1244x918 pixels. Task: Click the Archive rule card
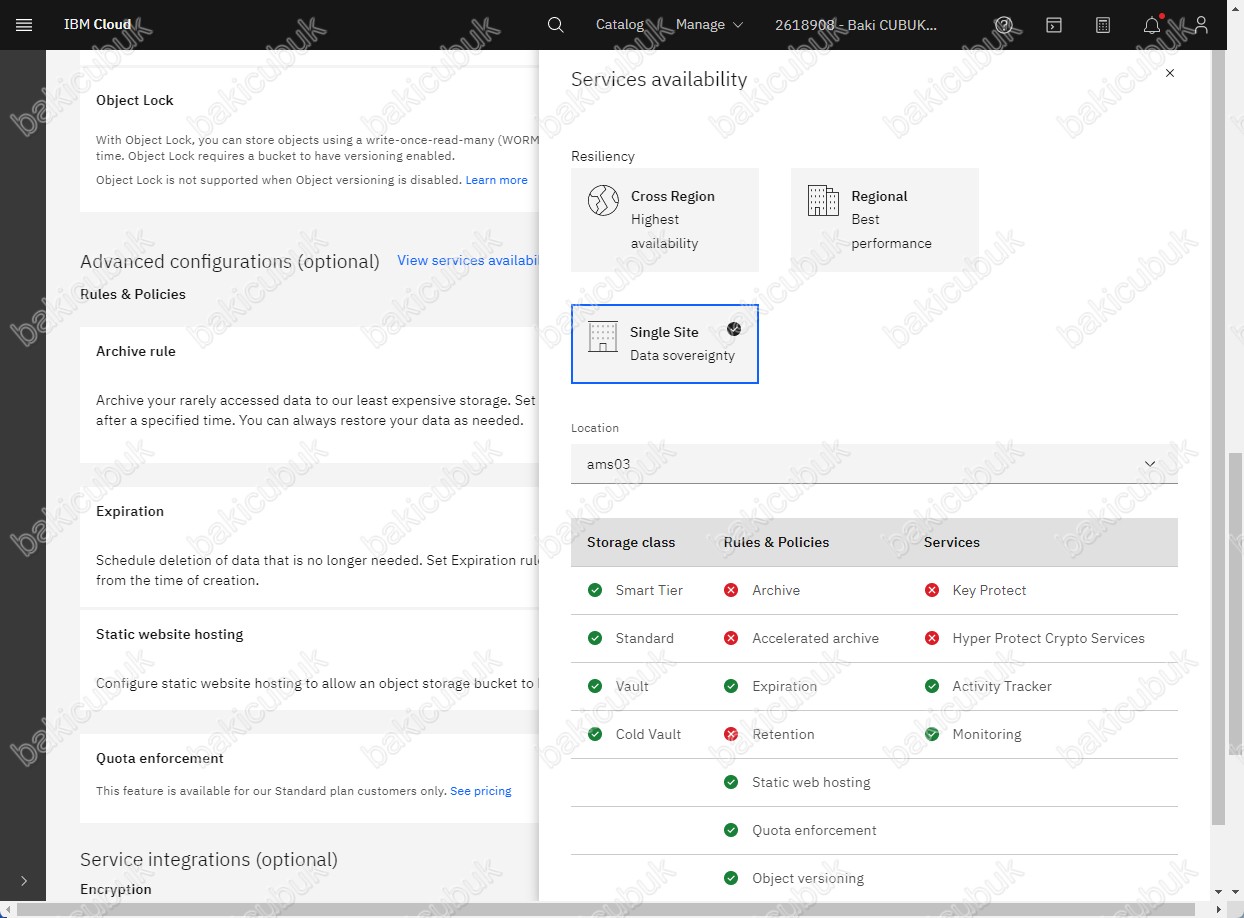pos(309,395)
